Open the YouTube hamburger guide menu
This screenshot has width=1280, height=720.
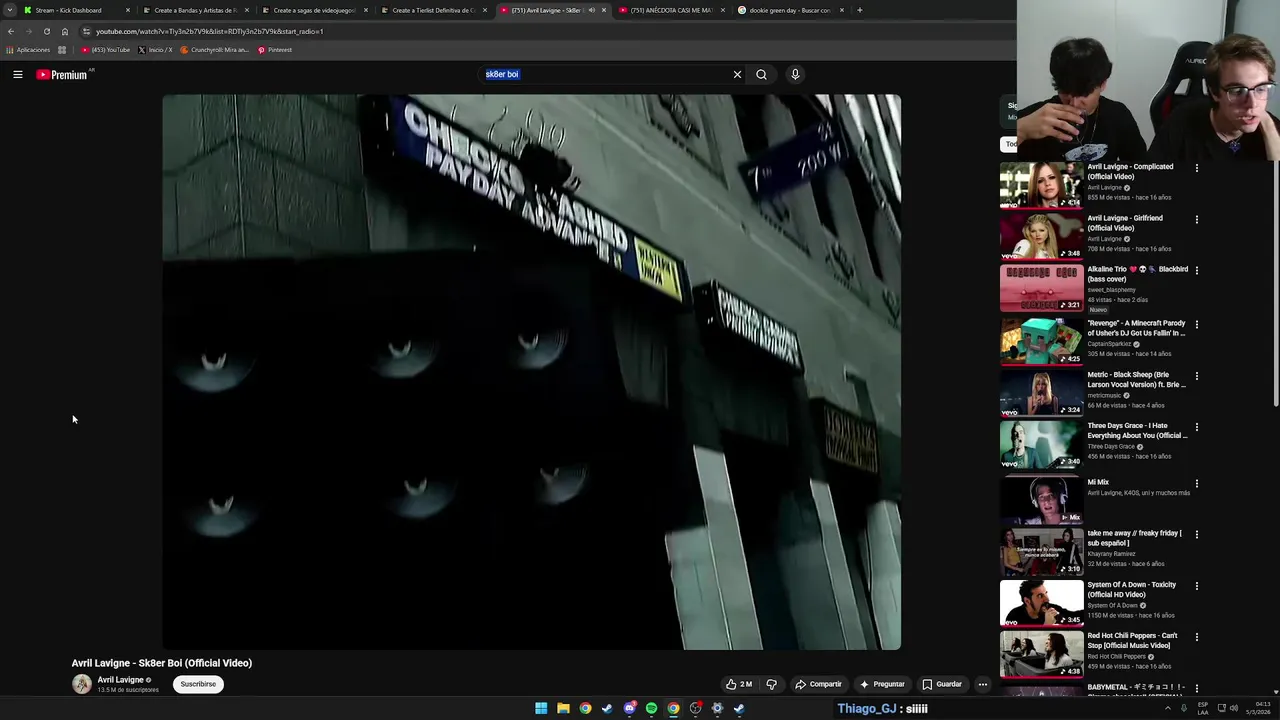[18, 74]
